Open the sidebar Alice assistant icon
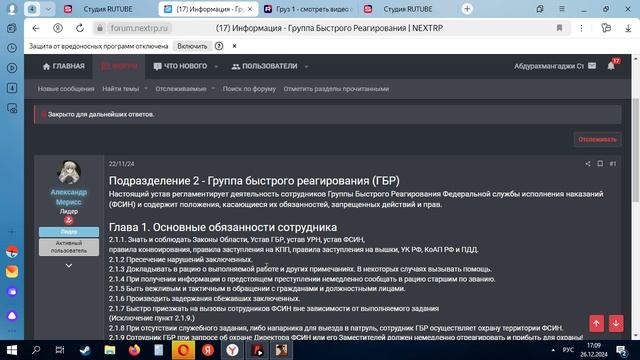Image resolution: width=640 pixels, height=360 pixels. pos(12,316)
